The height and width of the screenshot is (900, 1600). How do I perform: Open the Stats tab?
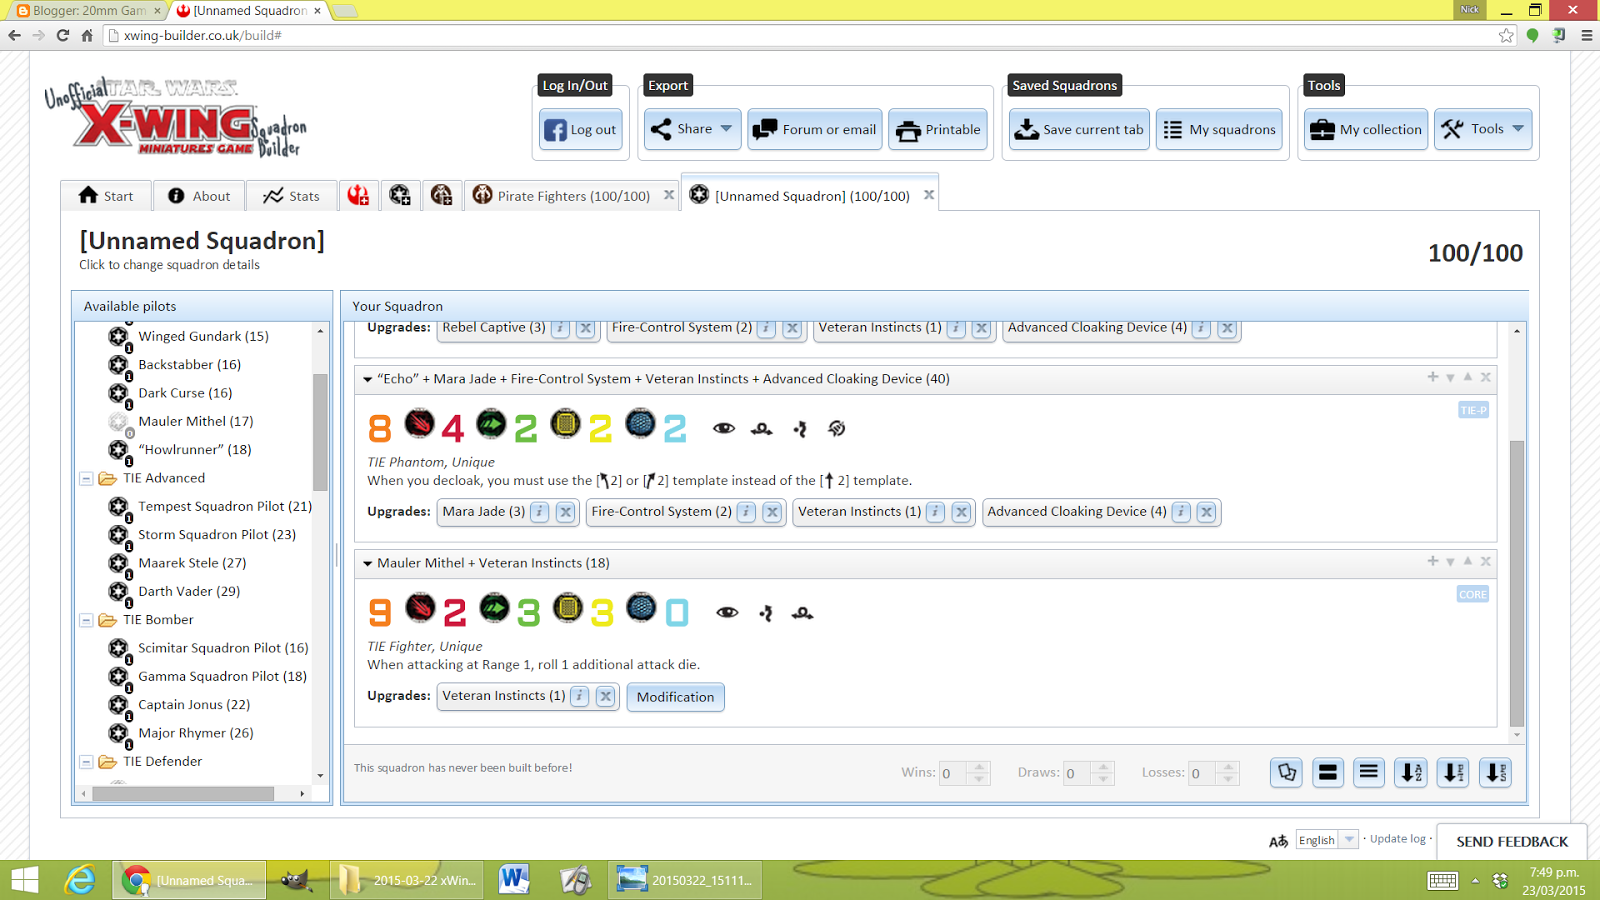(x=291, y=196)
